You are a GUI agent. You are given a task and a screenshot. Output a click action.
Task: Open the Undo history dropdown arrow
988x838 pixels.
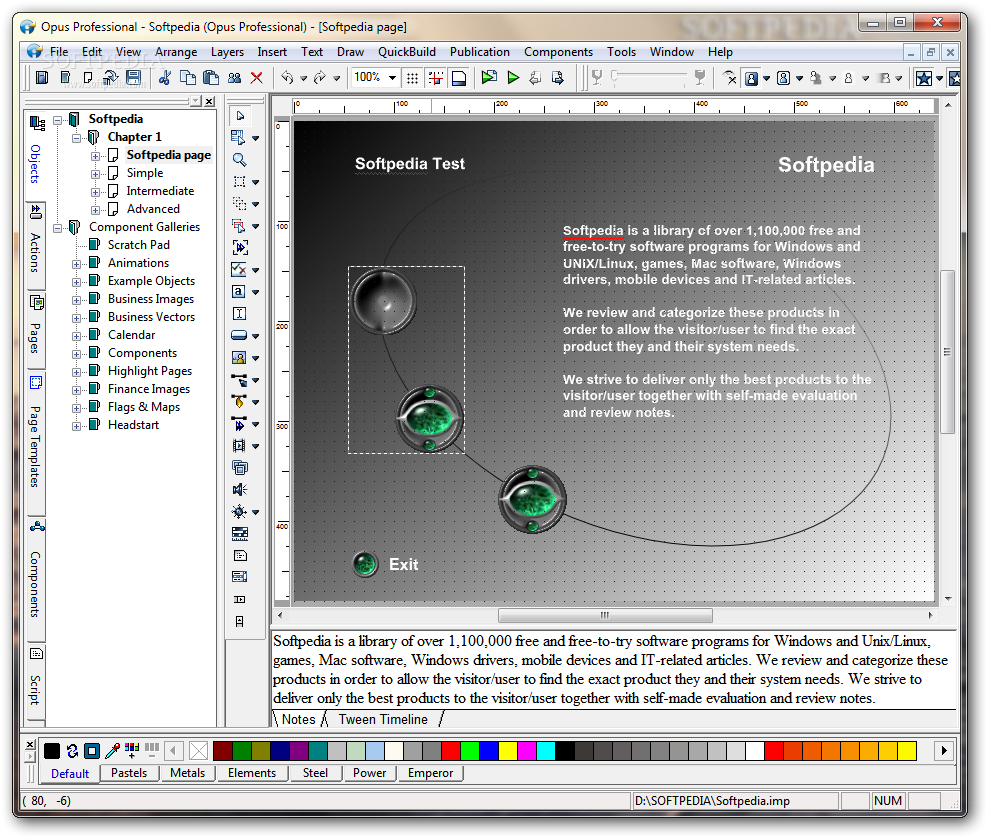pos(303,78)
